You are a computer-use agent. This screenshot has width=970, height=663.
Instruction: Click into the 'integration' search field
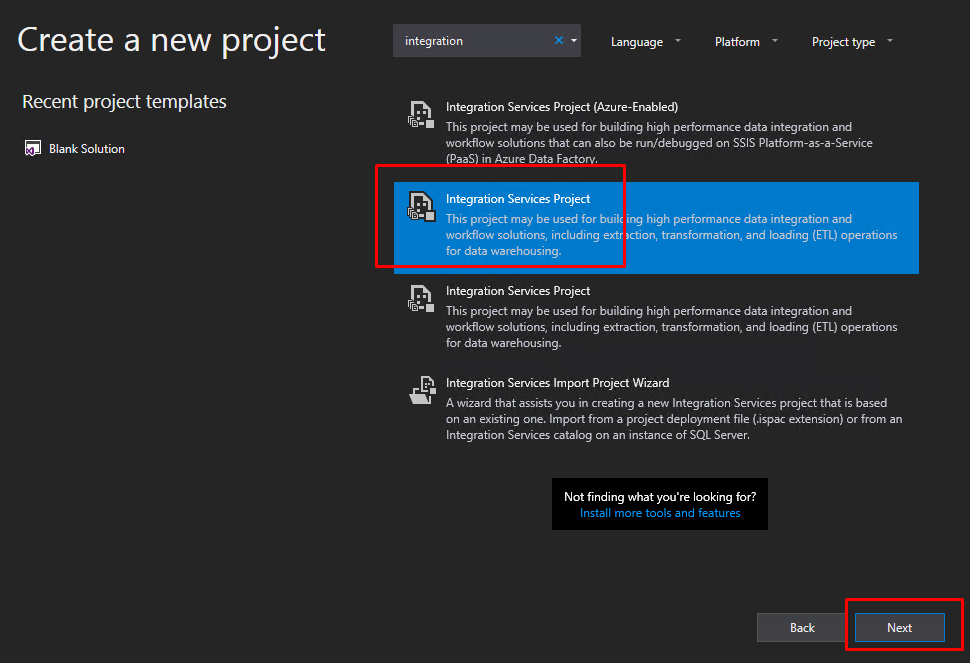[470, 41]
